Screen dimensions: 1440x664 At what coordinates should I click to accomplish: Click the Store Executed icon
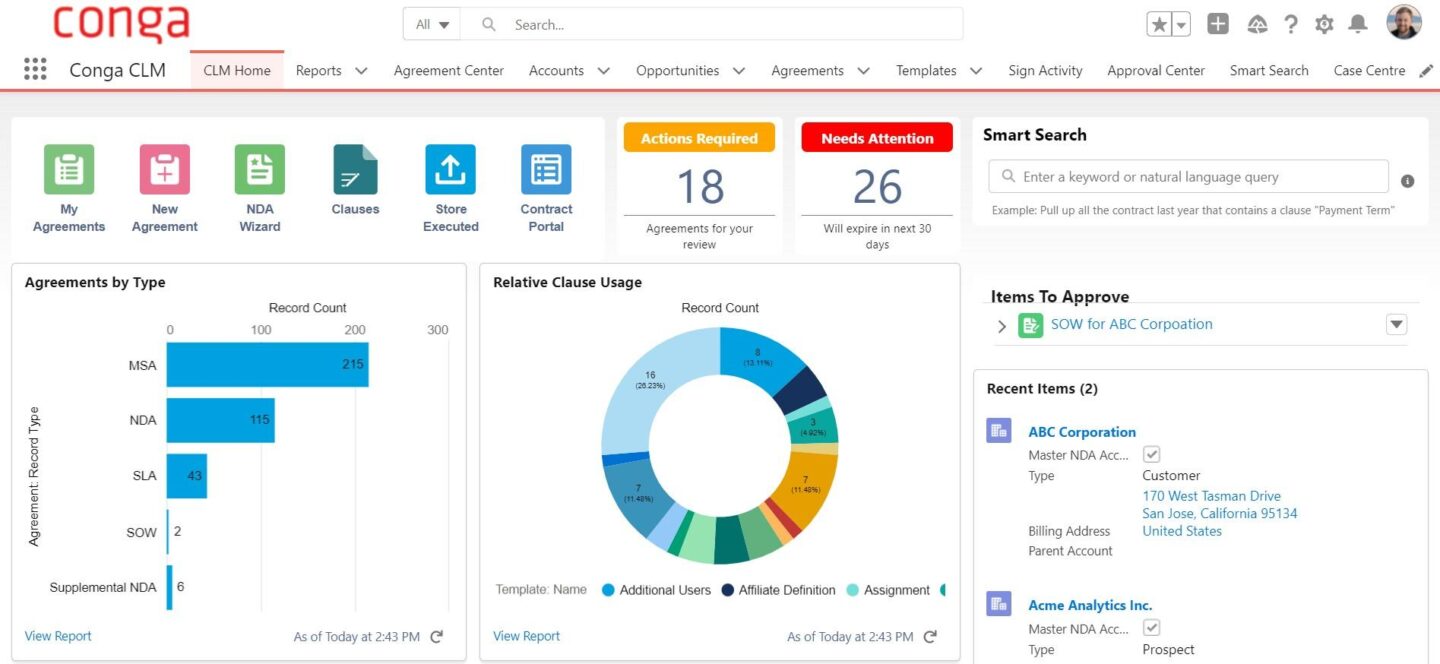[x=450, y=170]
